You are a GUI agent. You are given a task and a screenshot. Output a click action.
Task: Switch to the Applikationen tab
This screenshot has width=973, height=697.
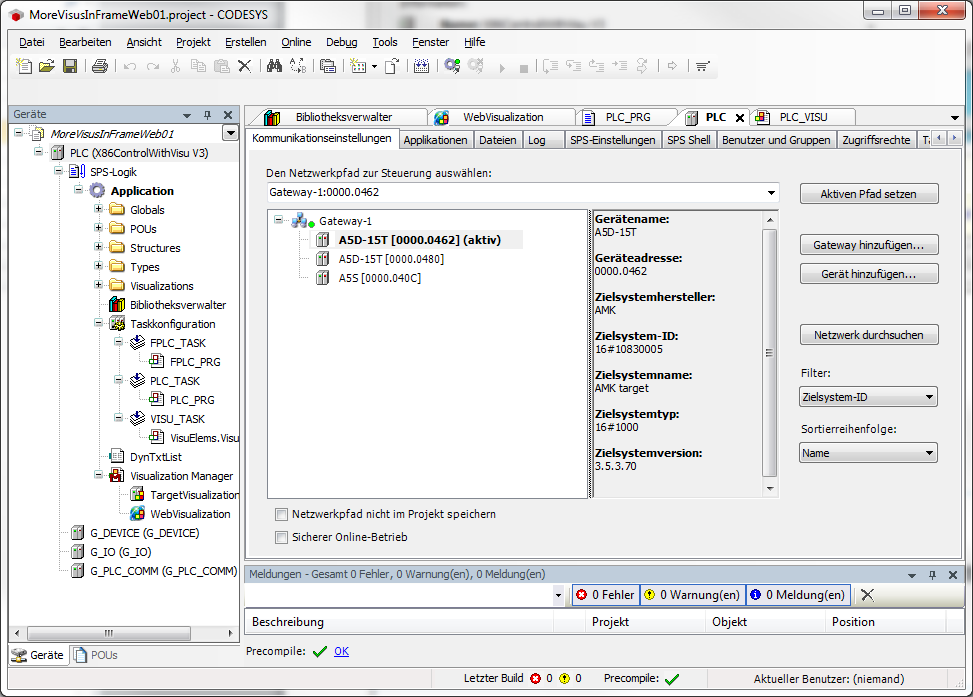(x=436, y=140)
